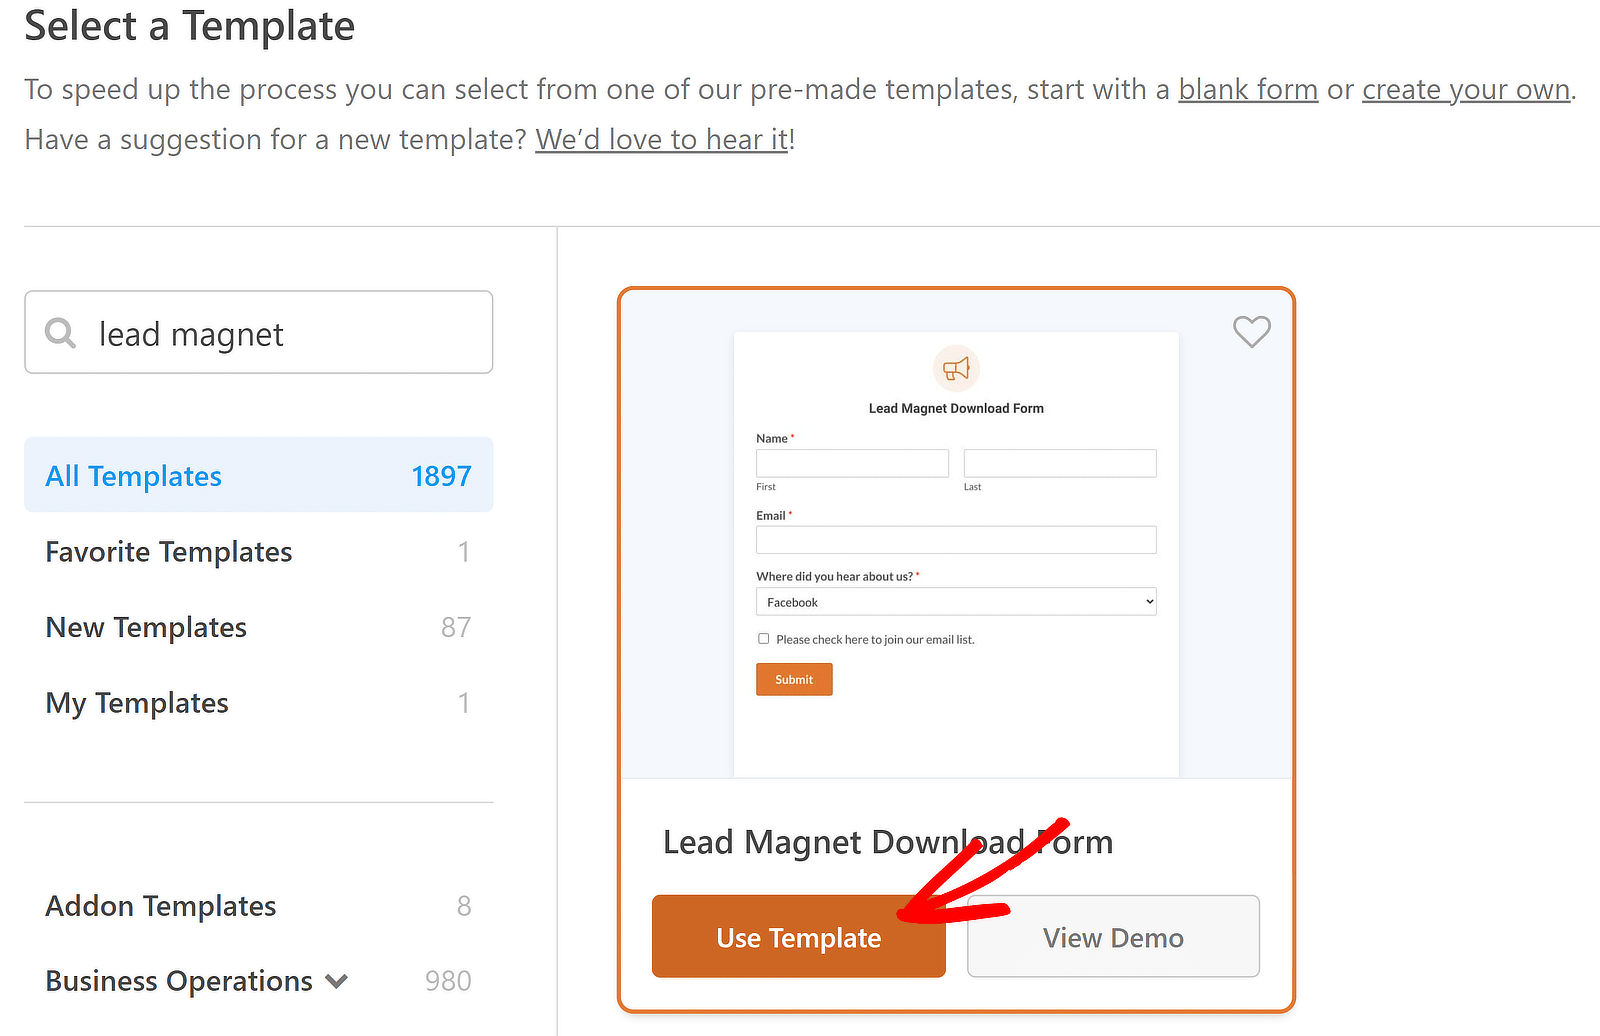Collapse the Business Operations chevron
The width and height of the screenshot is (1600, 1036).
[336, 981]
